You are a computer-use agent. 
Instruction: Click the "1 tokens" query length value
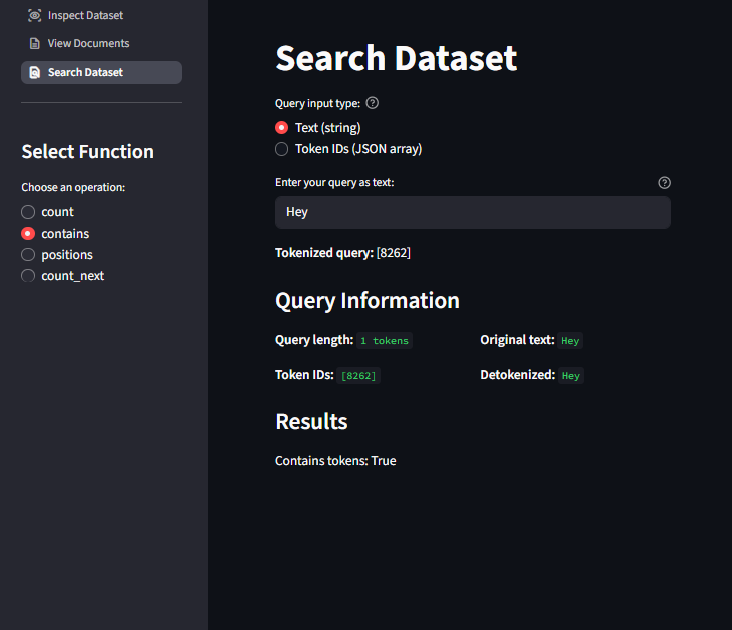click(384, 341)
